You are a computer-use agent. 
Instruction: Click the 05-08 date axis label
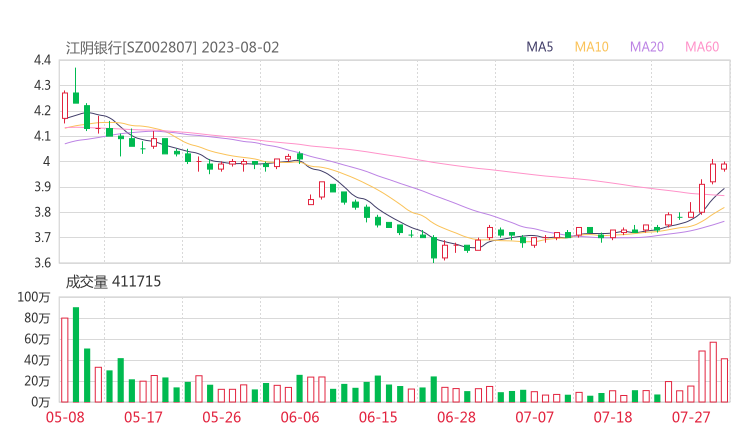click(x=65, y=417)
